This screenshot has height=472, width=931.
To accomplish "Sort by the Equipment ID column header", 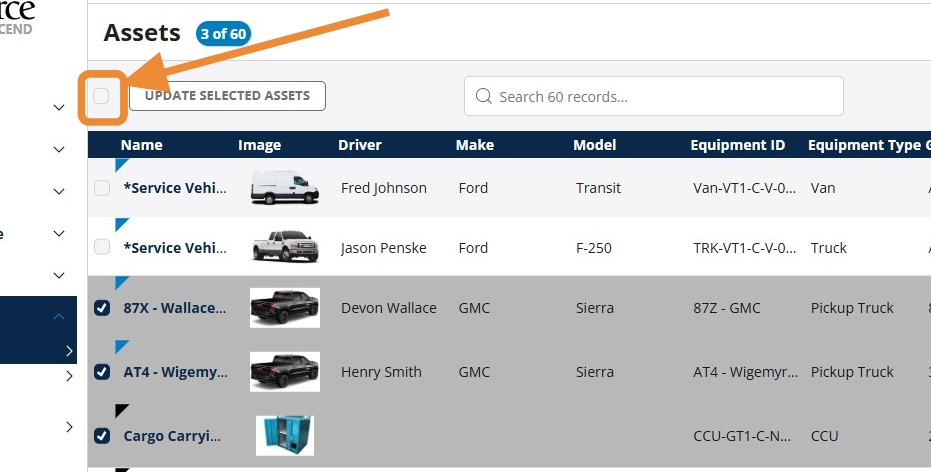I will (737, 145).
